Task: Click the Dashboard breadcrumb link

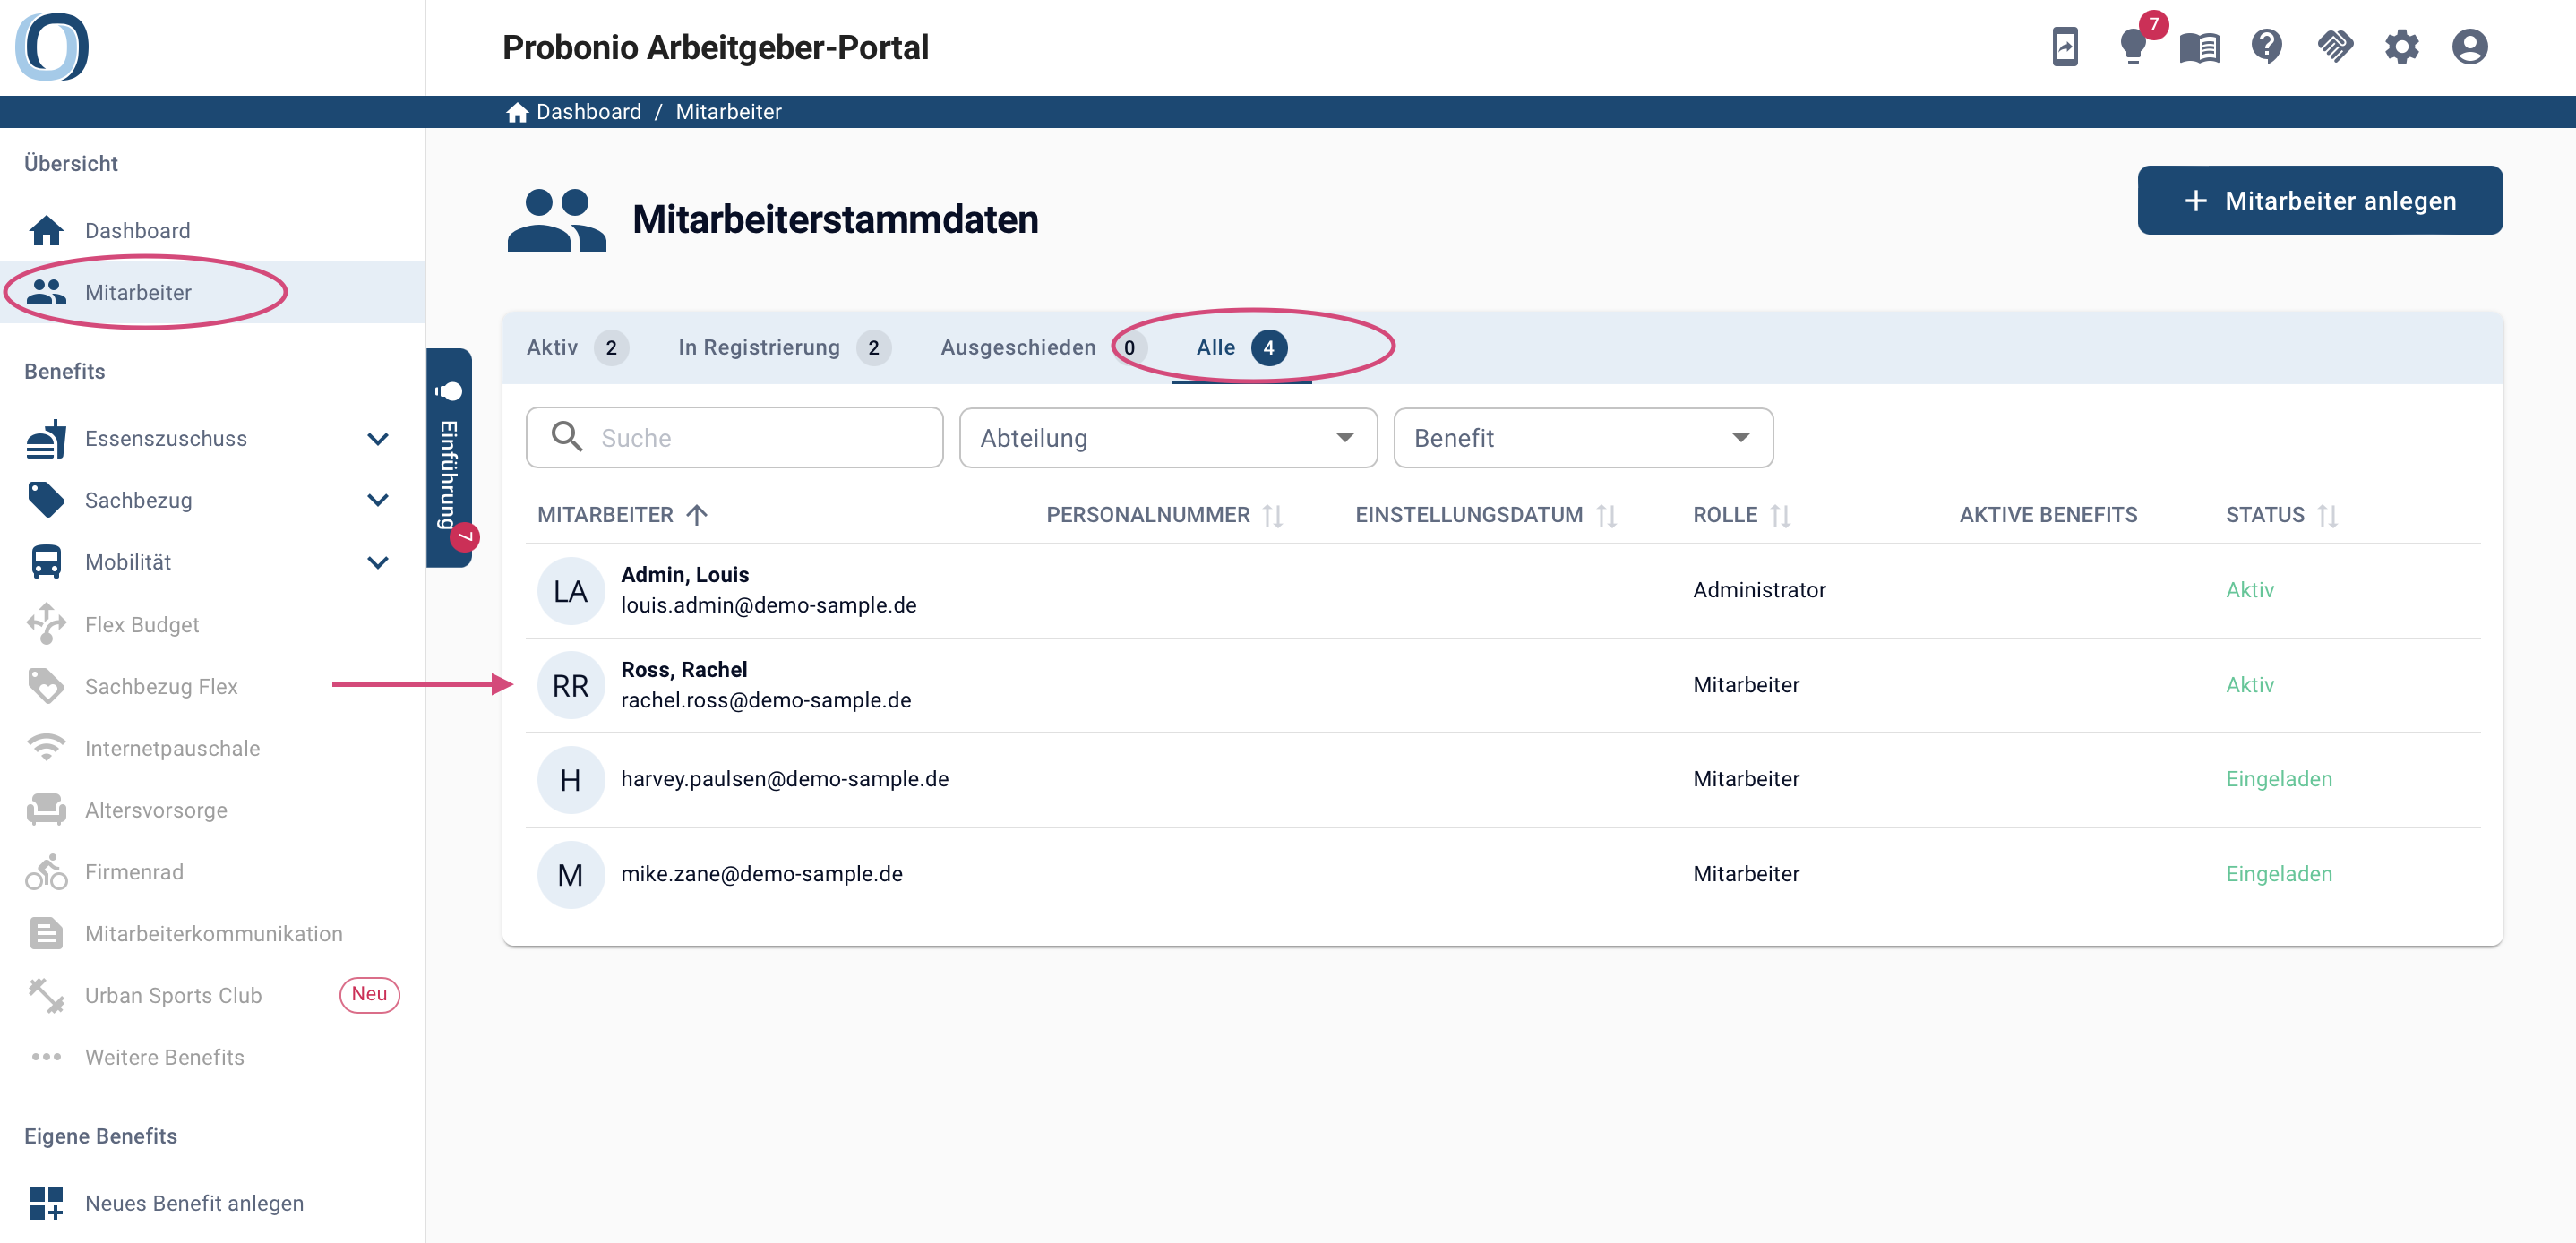Action: [x=588, y=112]
